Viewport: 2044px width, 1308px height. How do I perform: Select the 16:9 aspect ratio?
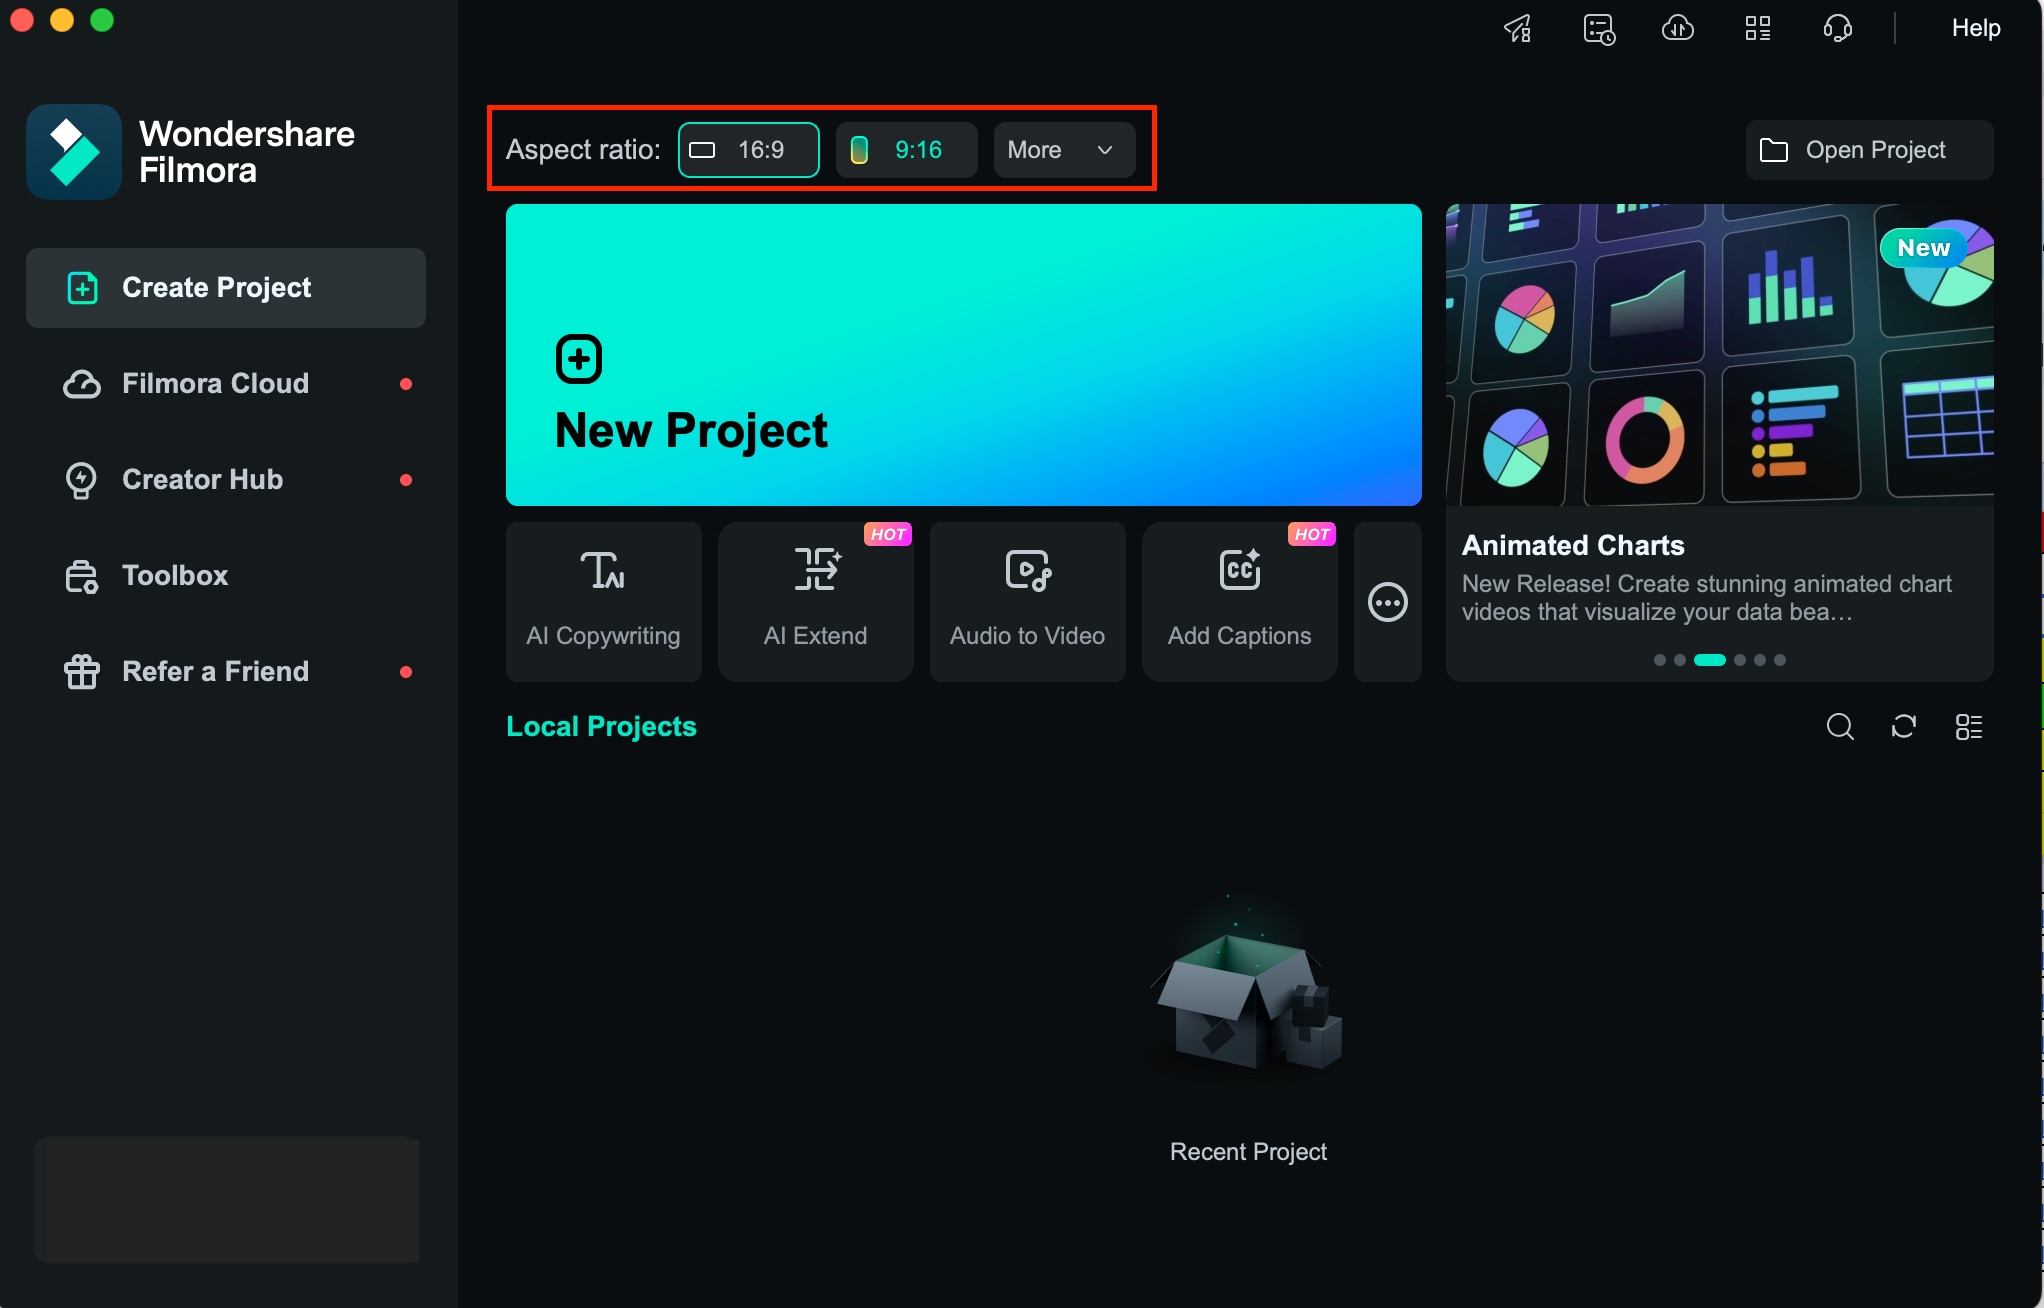click(x=747, y=149)
